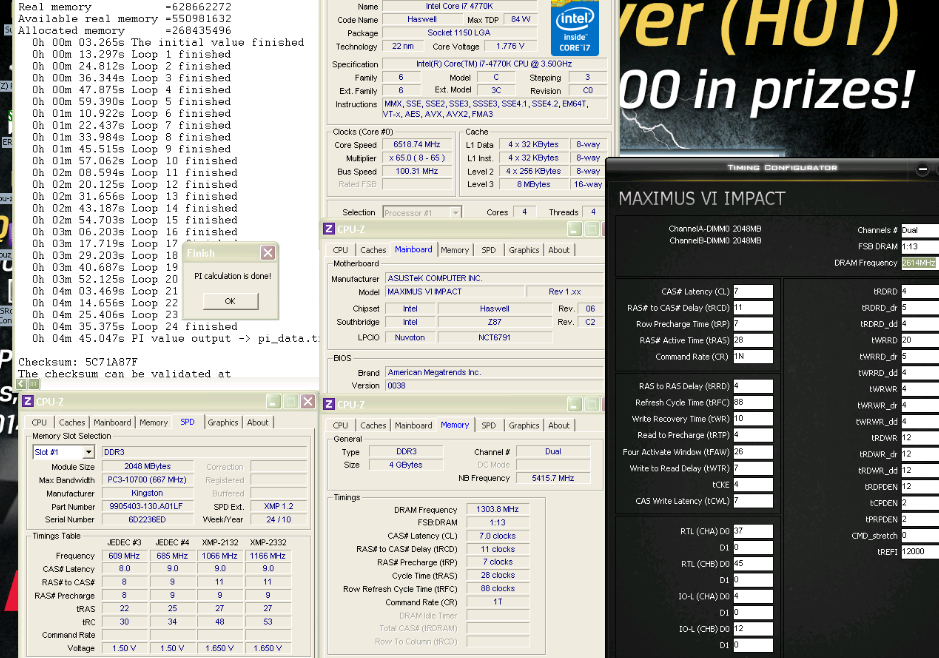Edit the CMD_stretch field

click(920, 535)
